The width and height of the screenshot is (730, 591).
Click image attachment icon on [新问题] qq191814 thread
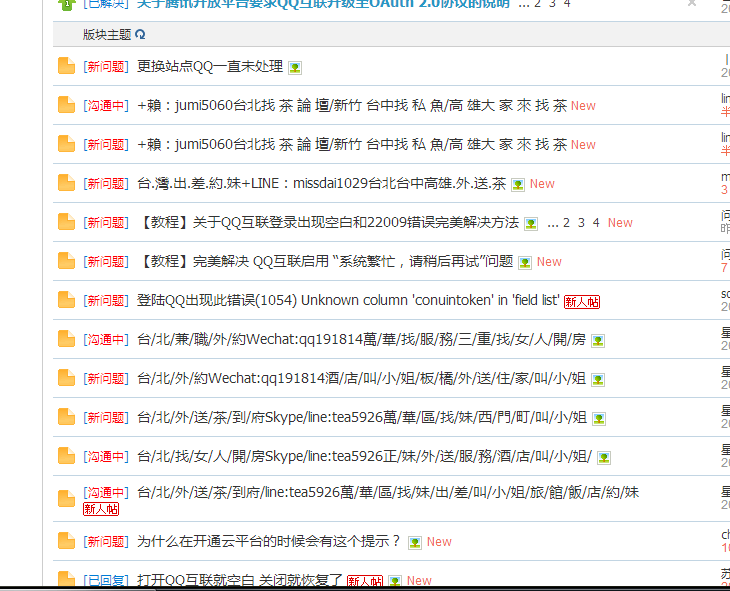[x=598, y=380]
